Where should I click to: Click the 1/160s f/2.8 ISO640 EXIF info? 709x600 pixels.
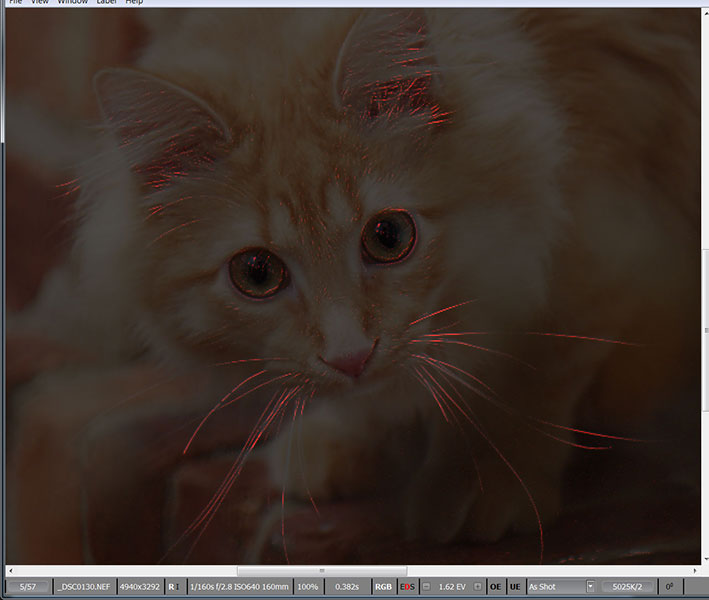pyautogui.click(x=237, y=586)
